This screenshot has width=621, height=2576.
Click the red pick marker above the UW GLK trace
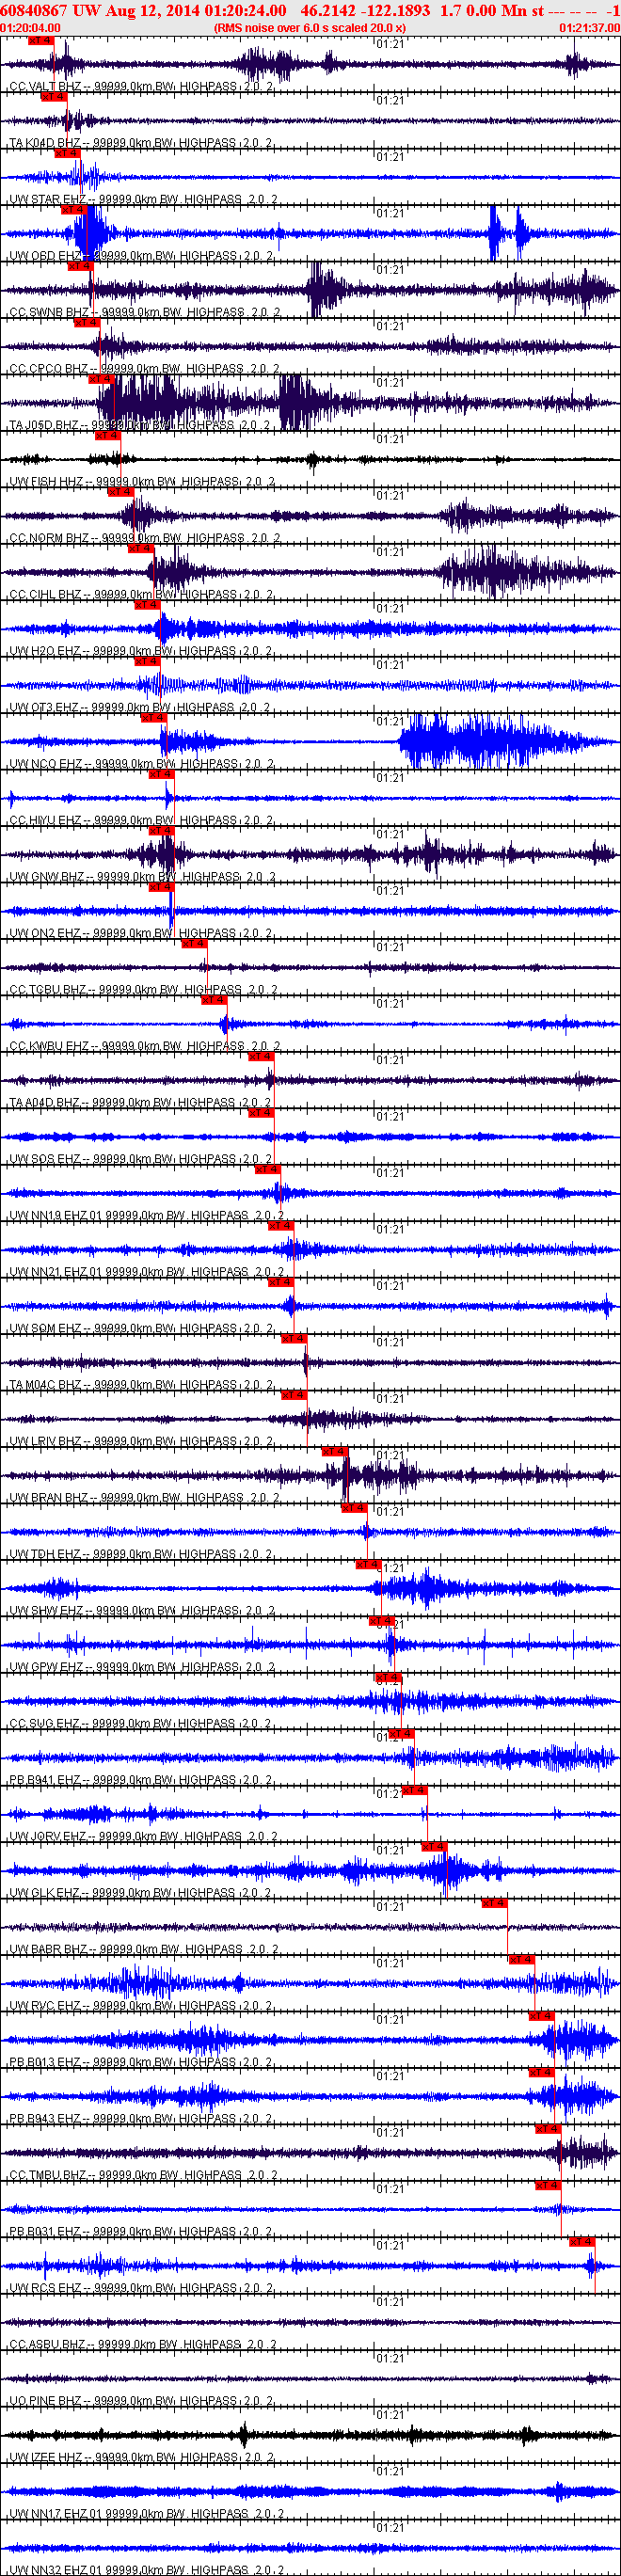434,1848
